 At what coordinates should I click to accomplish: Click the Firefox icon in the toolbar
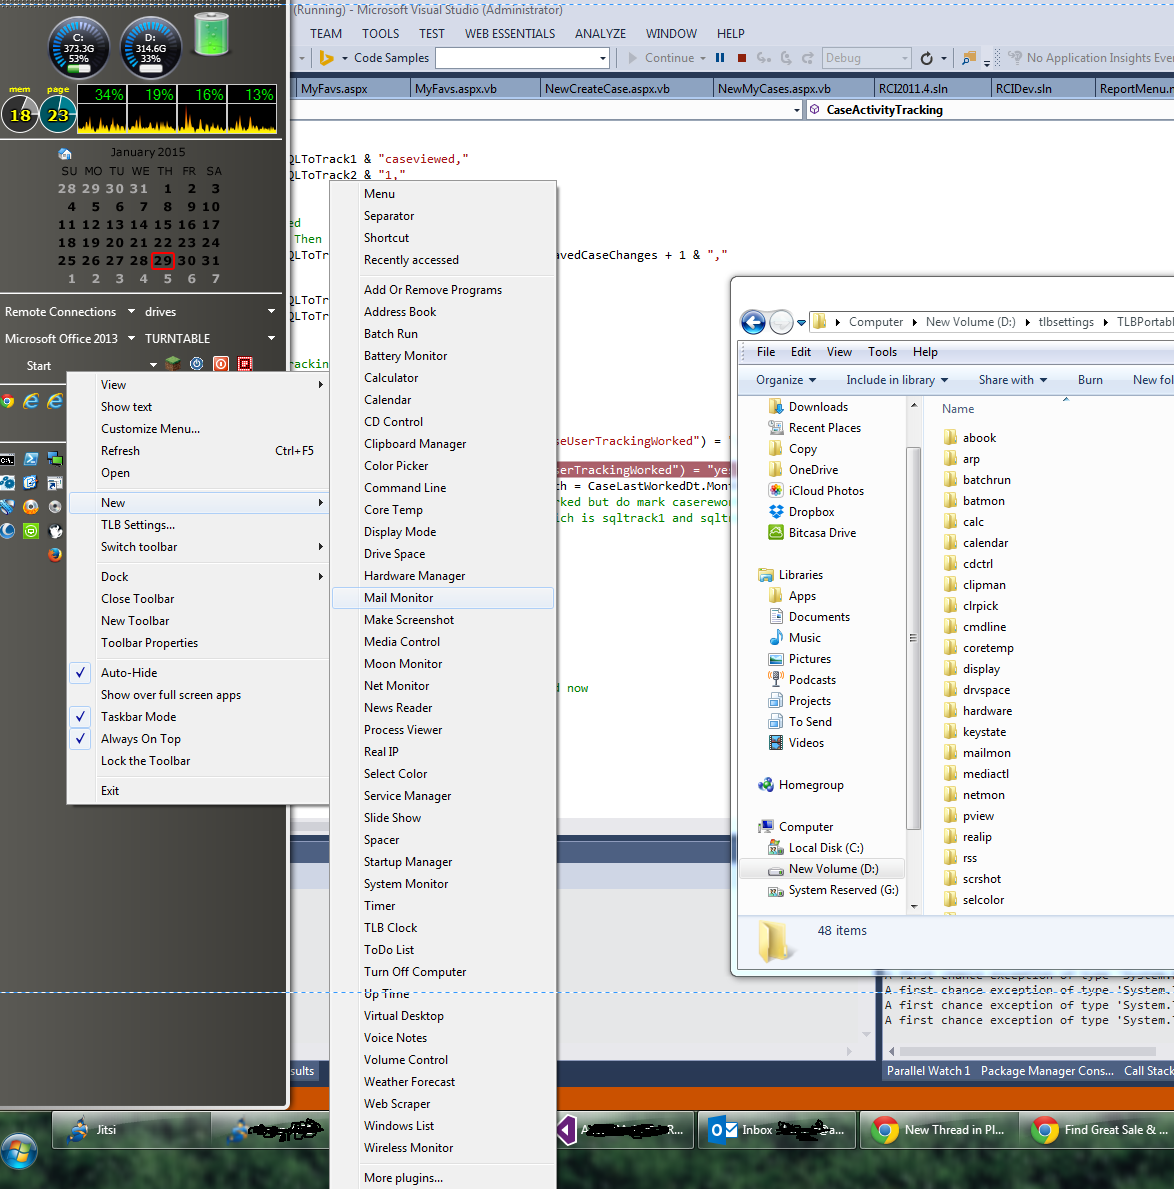(55, 554)
